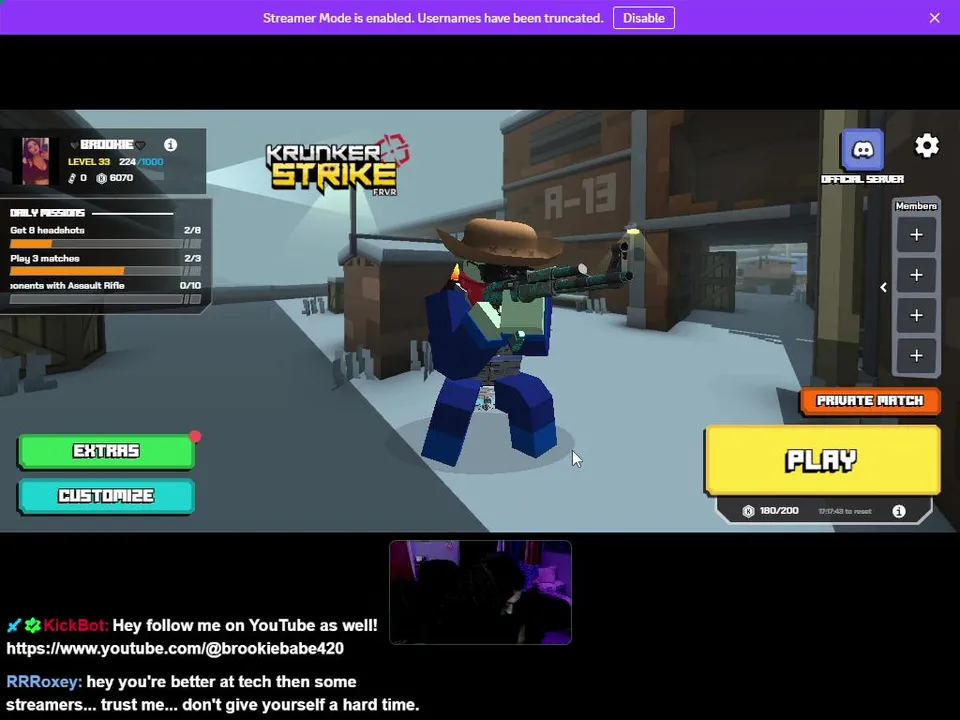Click the Disable streamer mode button
The image size is (960, 720).
(x=643, y=18)
